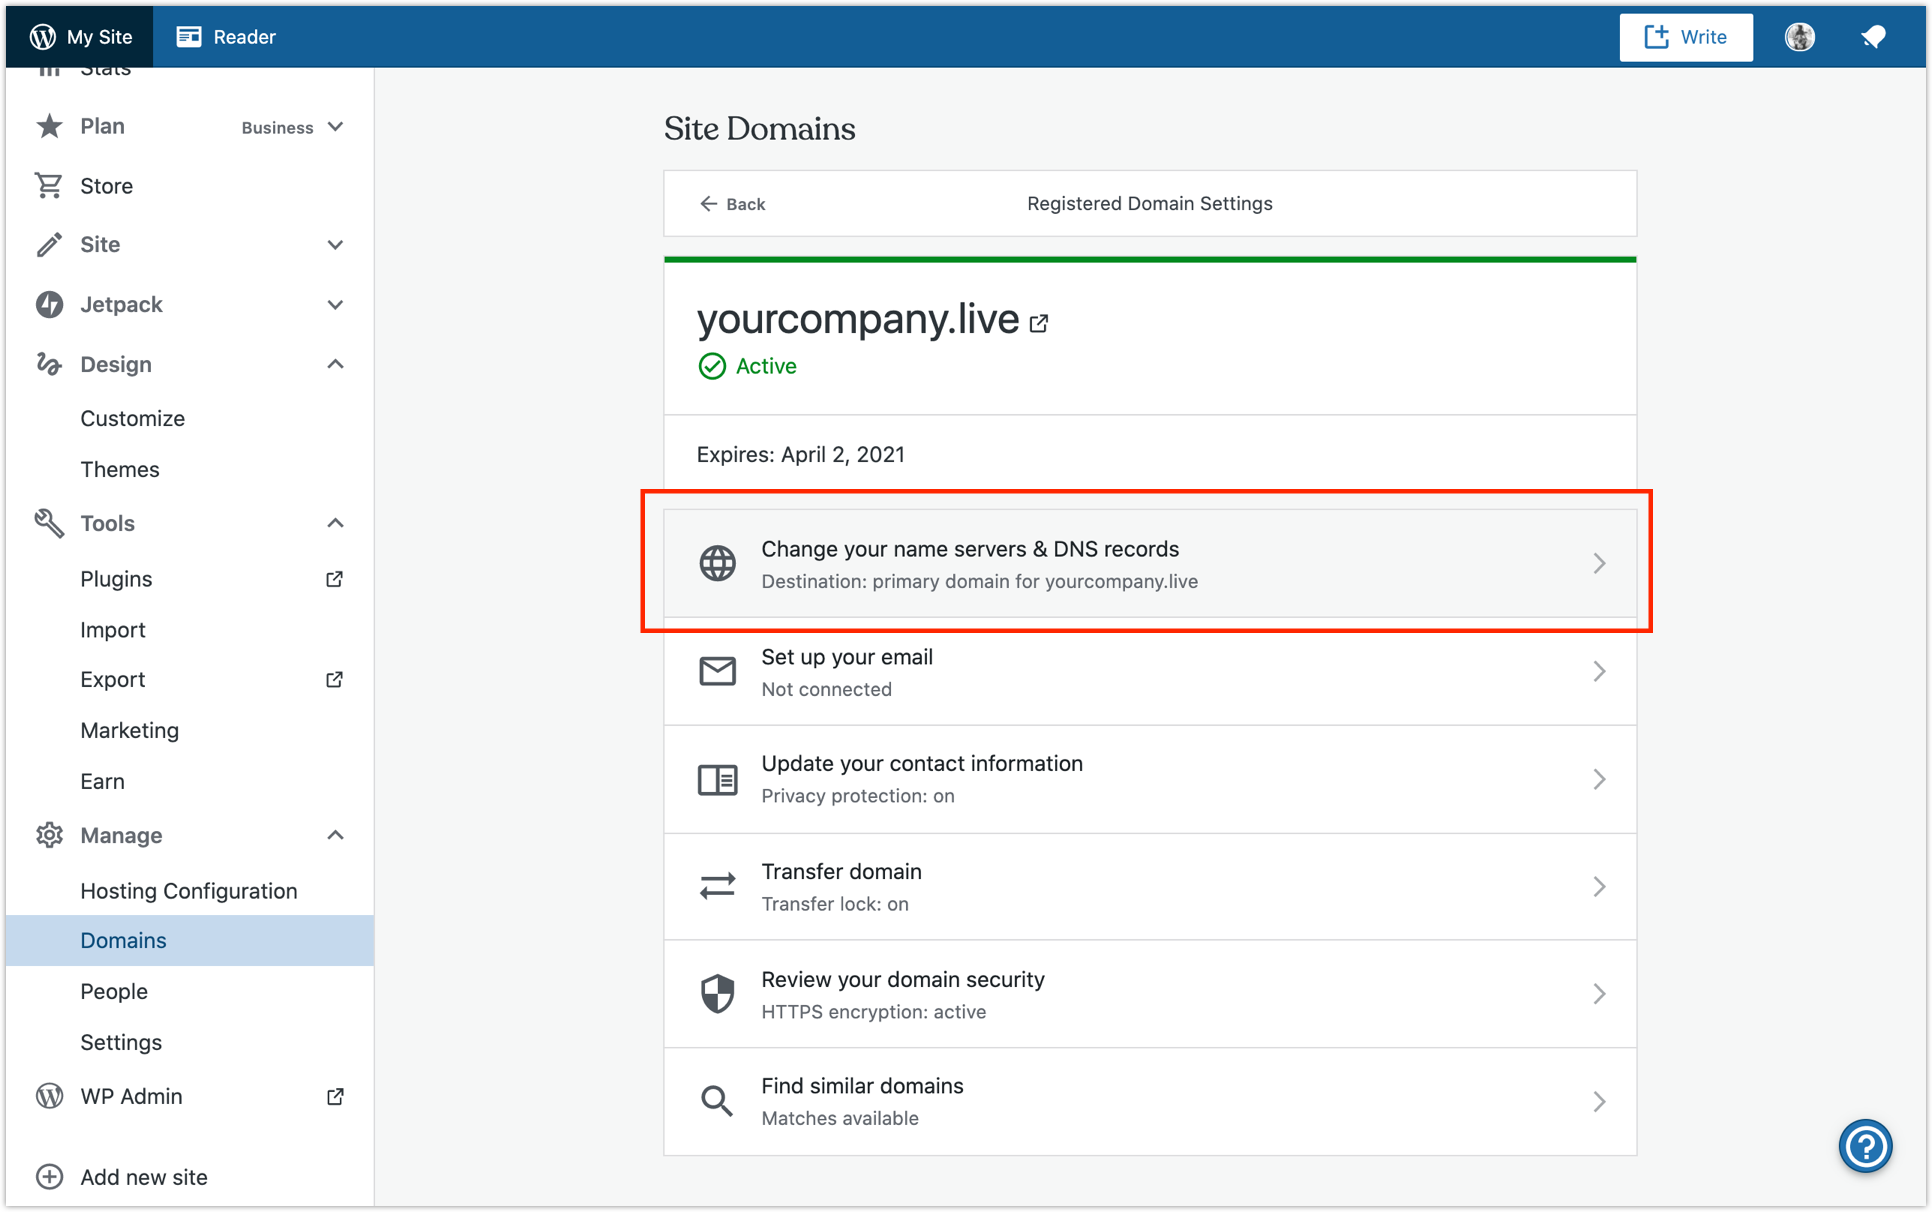Click the WP Admin WordPress icon
This screenshot has width=1932, height=1212.
coord(49,1096)
